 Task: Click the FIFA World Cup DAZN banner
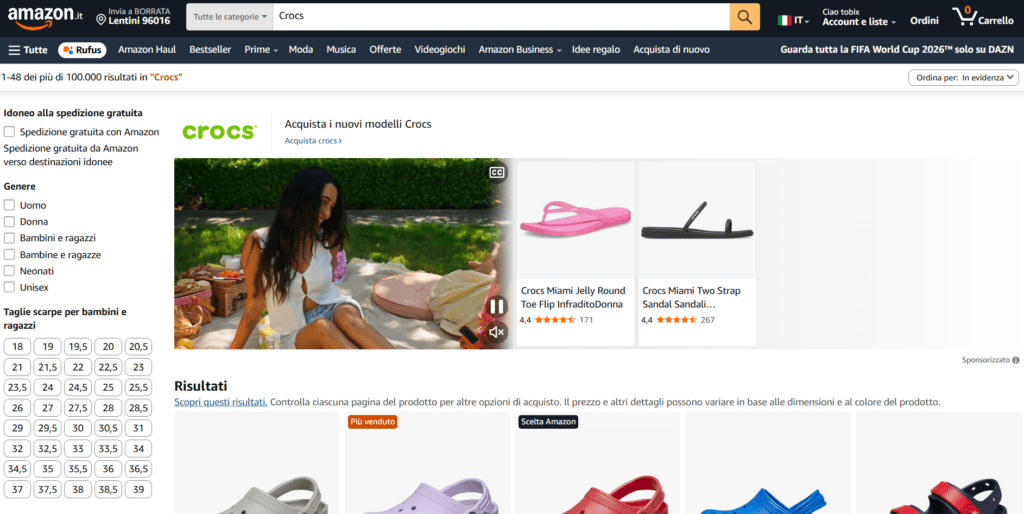(x=897, y=50)
